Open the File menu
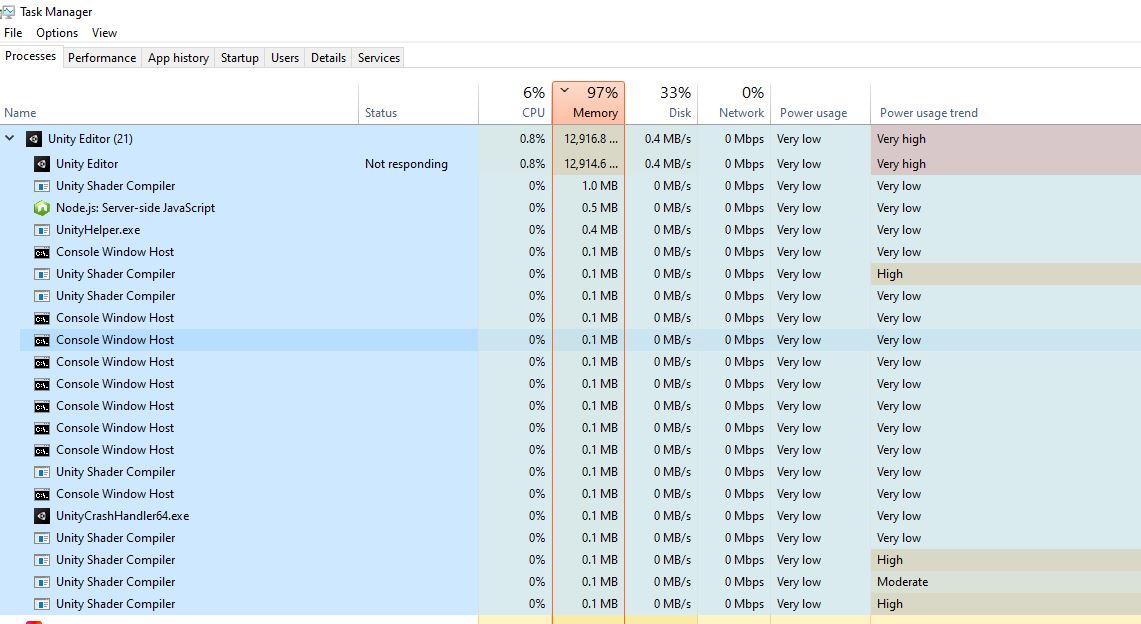 13,33
